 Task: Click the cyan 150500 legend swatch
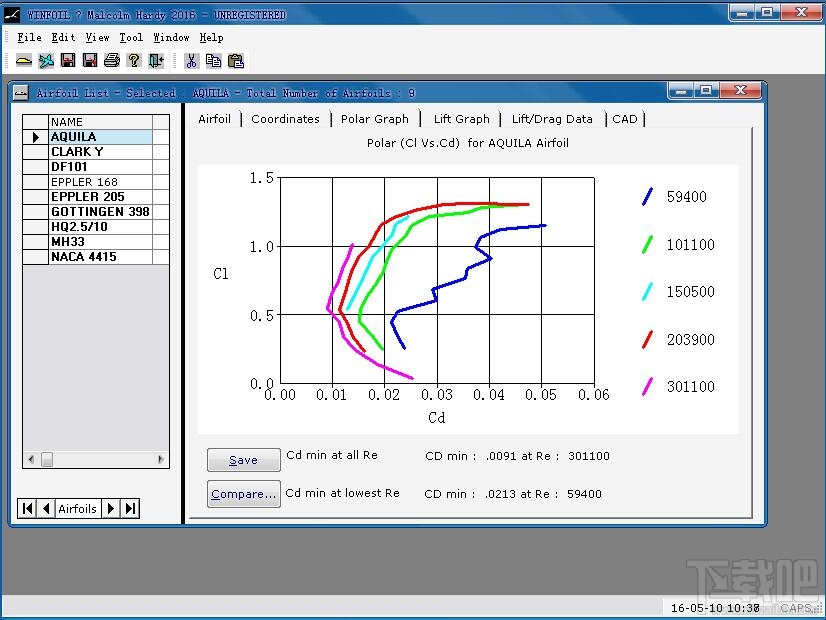point(647,292)
